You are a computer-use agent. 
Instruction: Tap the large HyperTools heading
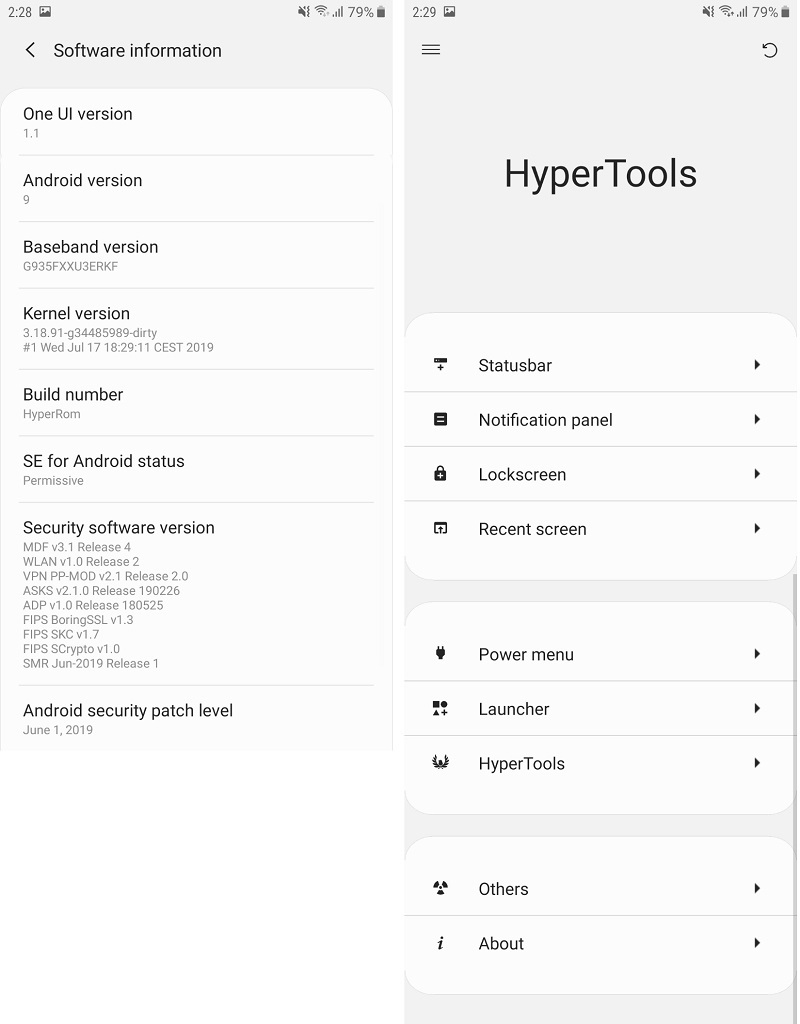[x=600, y=174]
